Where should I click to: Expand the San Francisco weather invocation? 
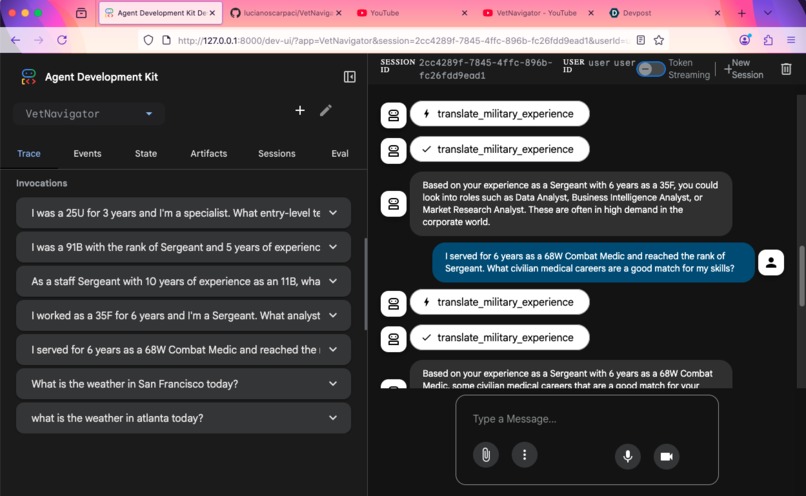click(184, 384)
